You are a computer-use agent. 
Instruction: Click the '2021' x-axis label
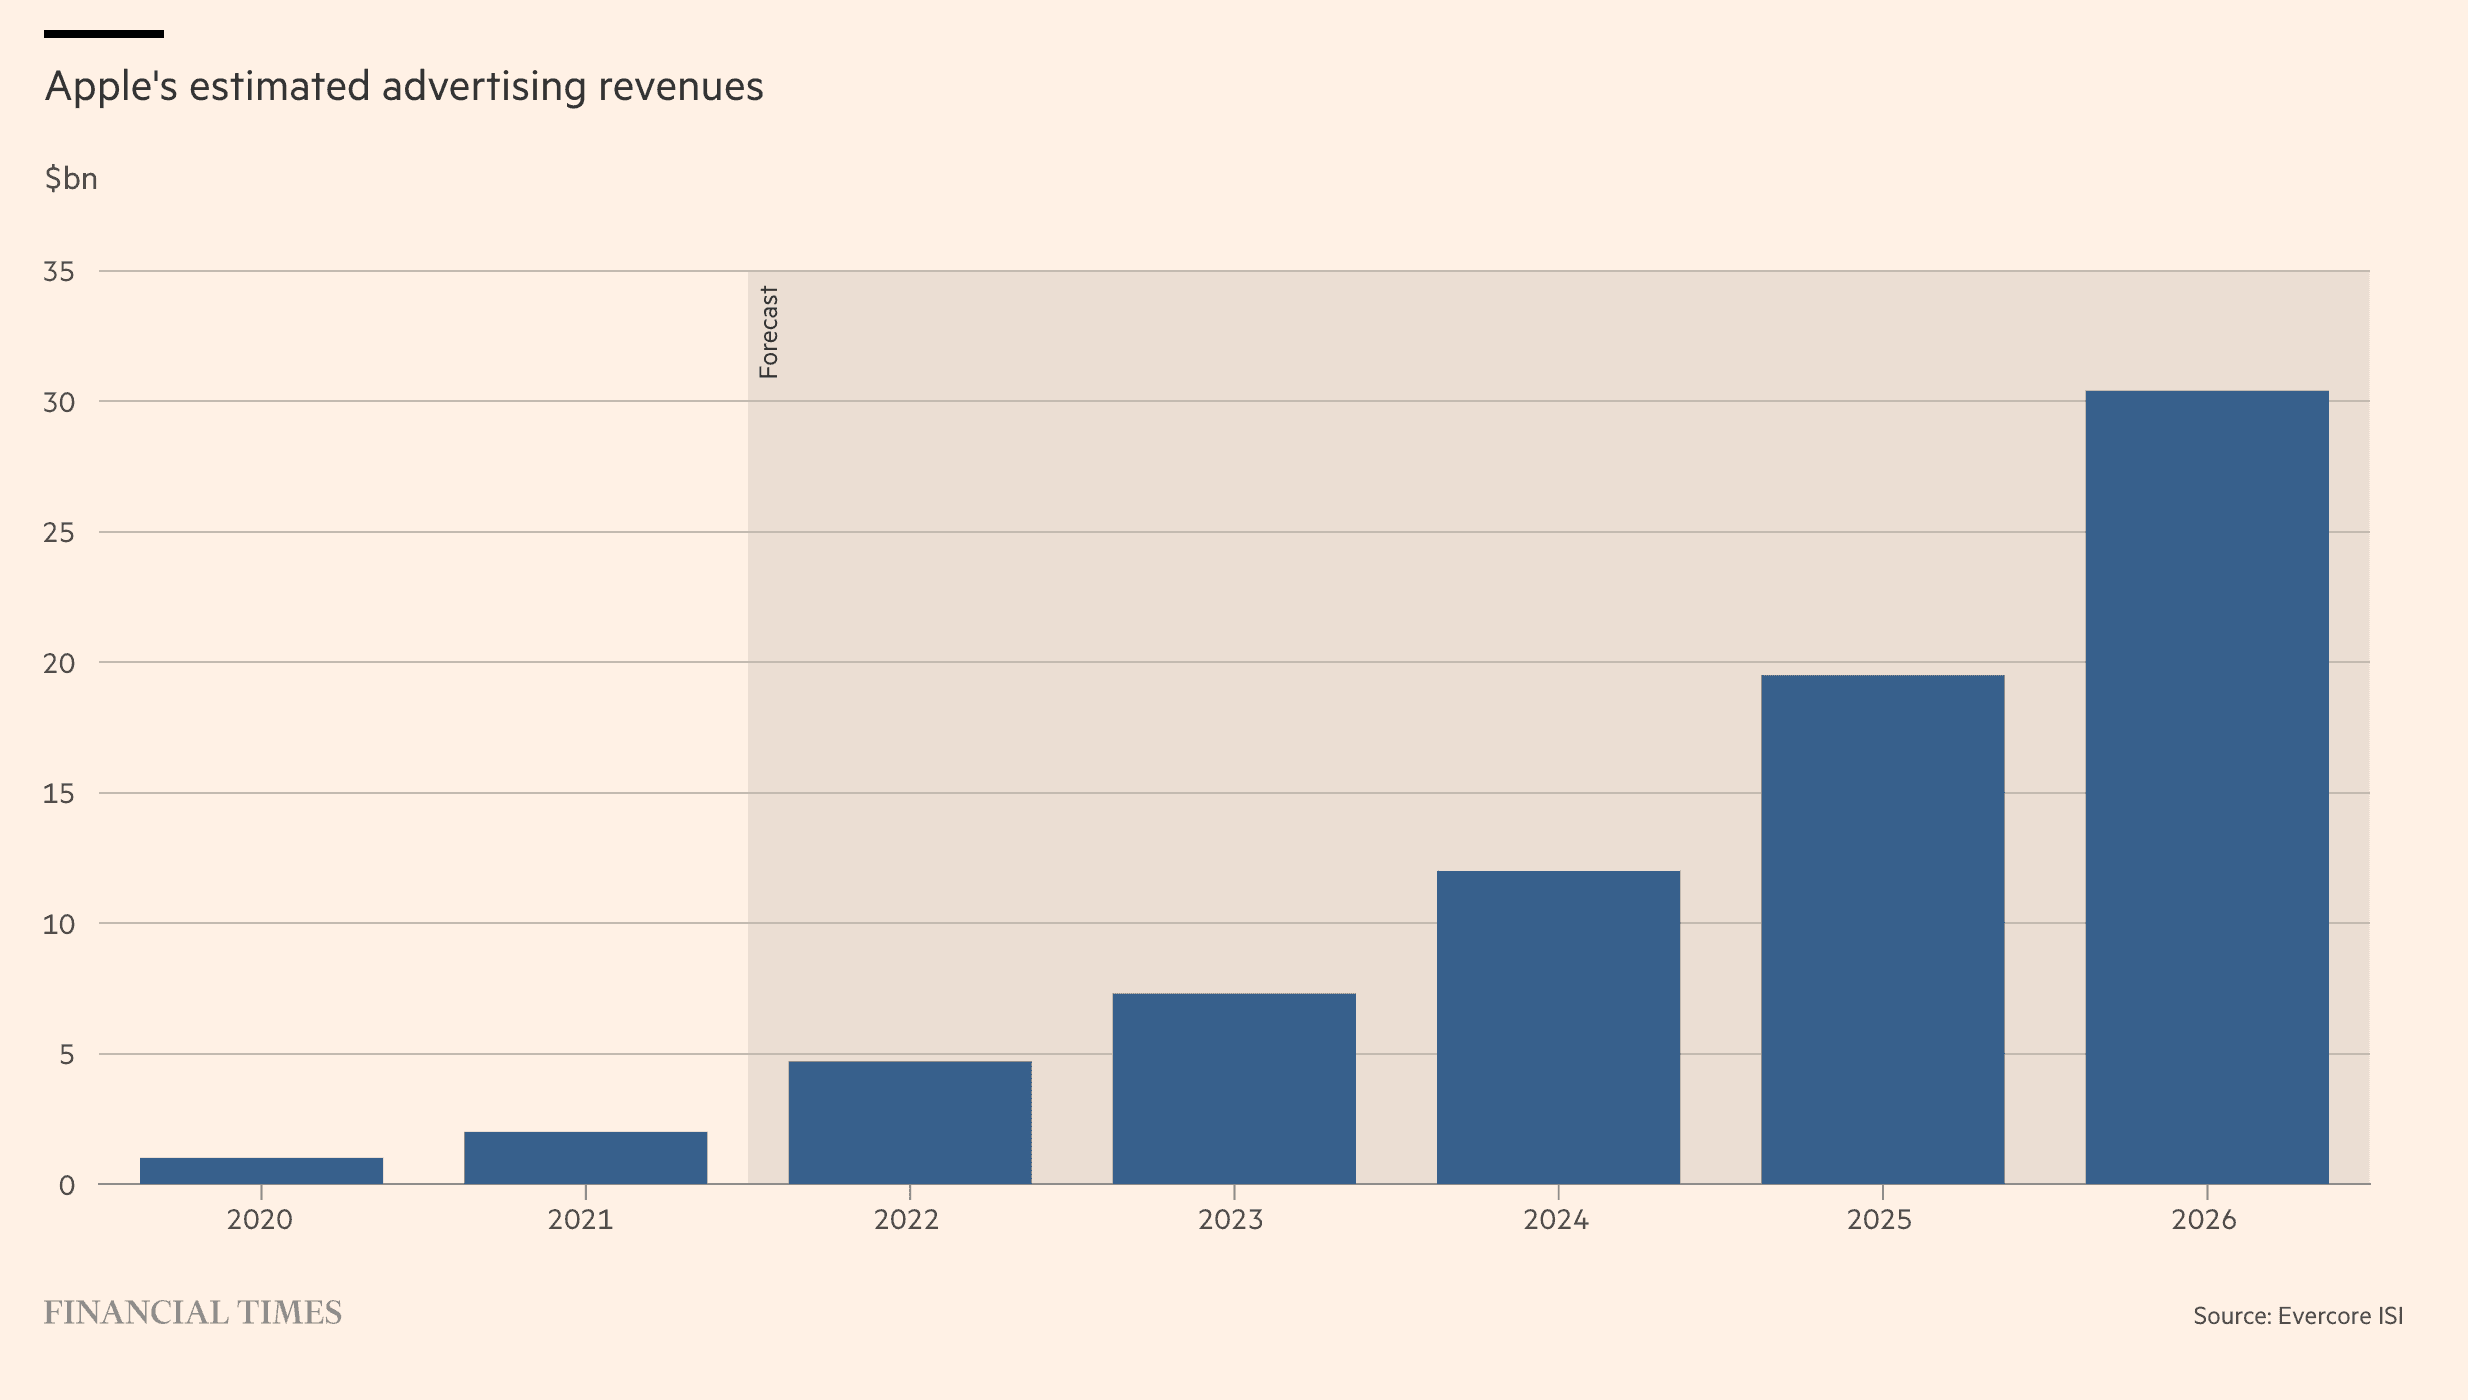click(581, 1220)
